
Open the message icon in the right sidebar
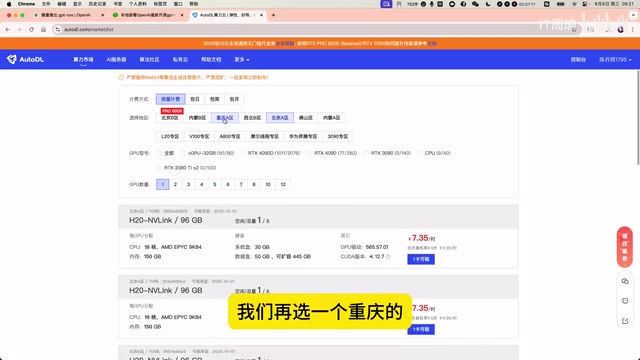(x=625, y=301)
